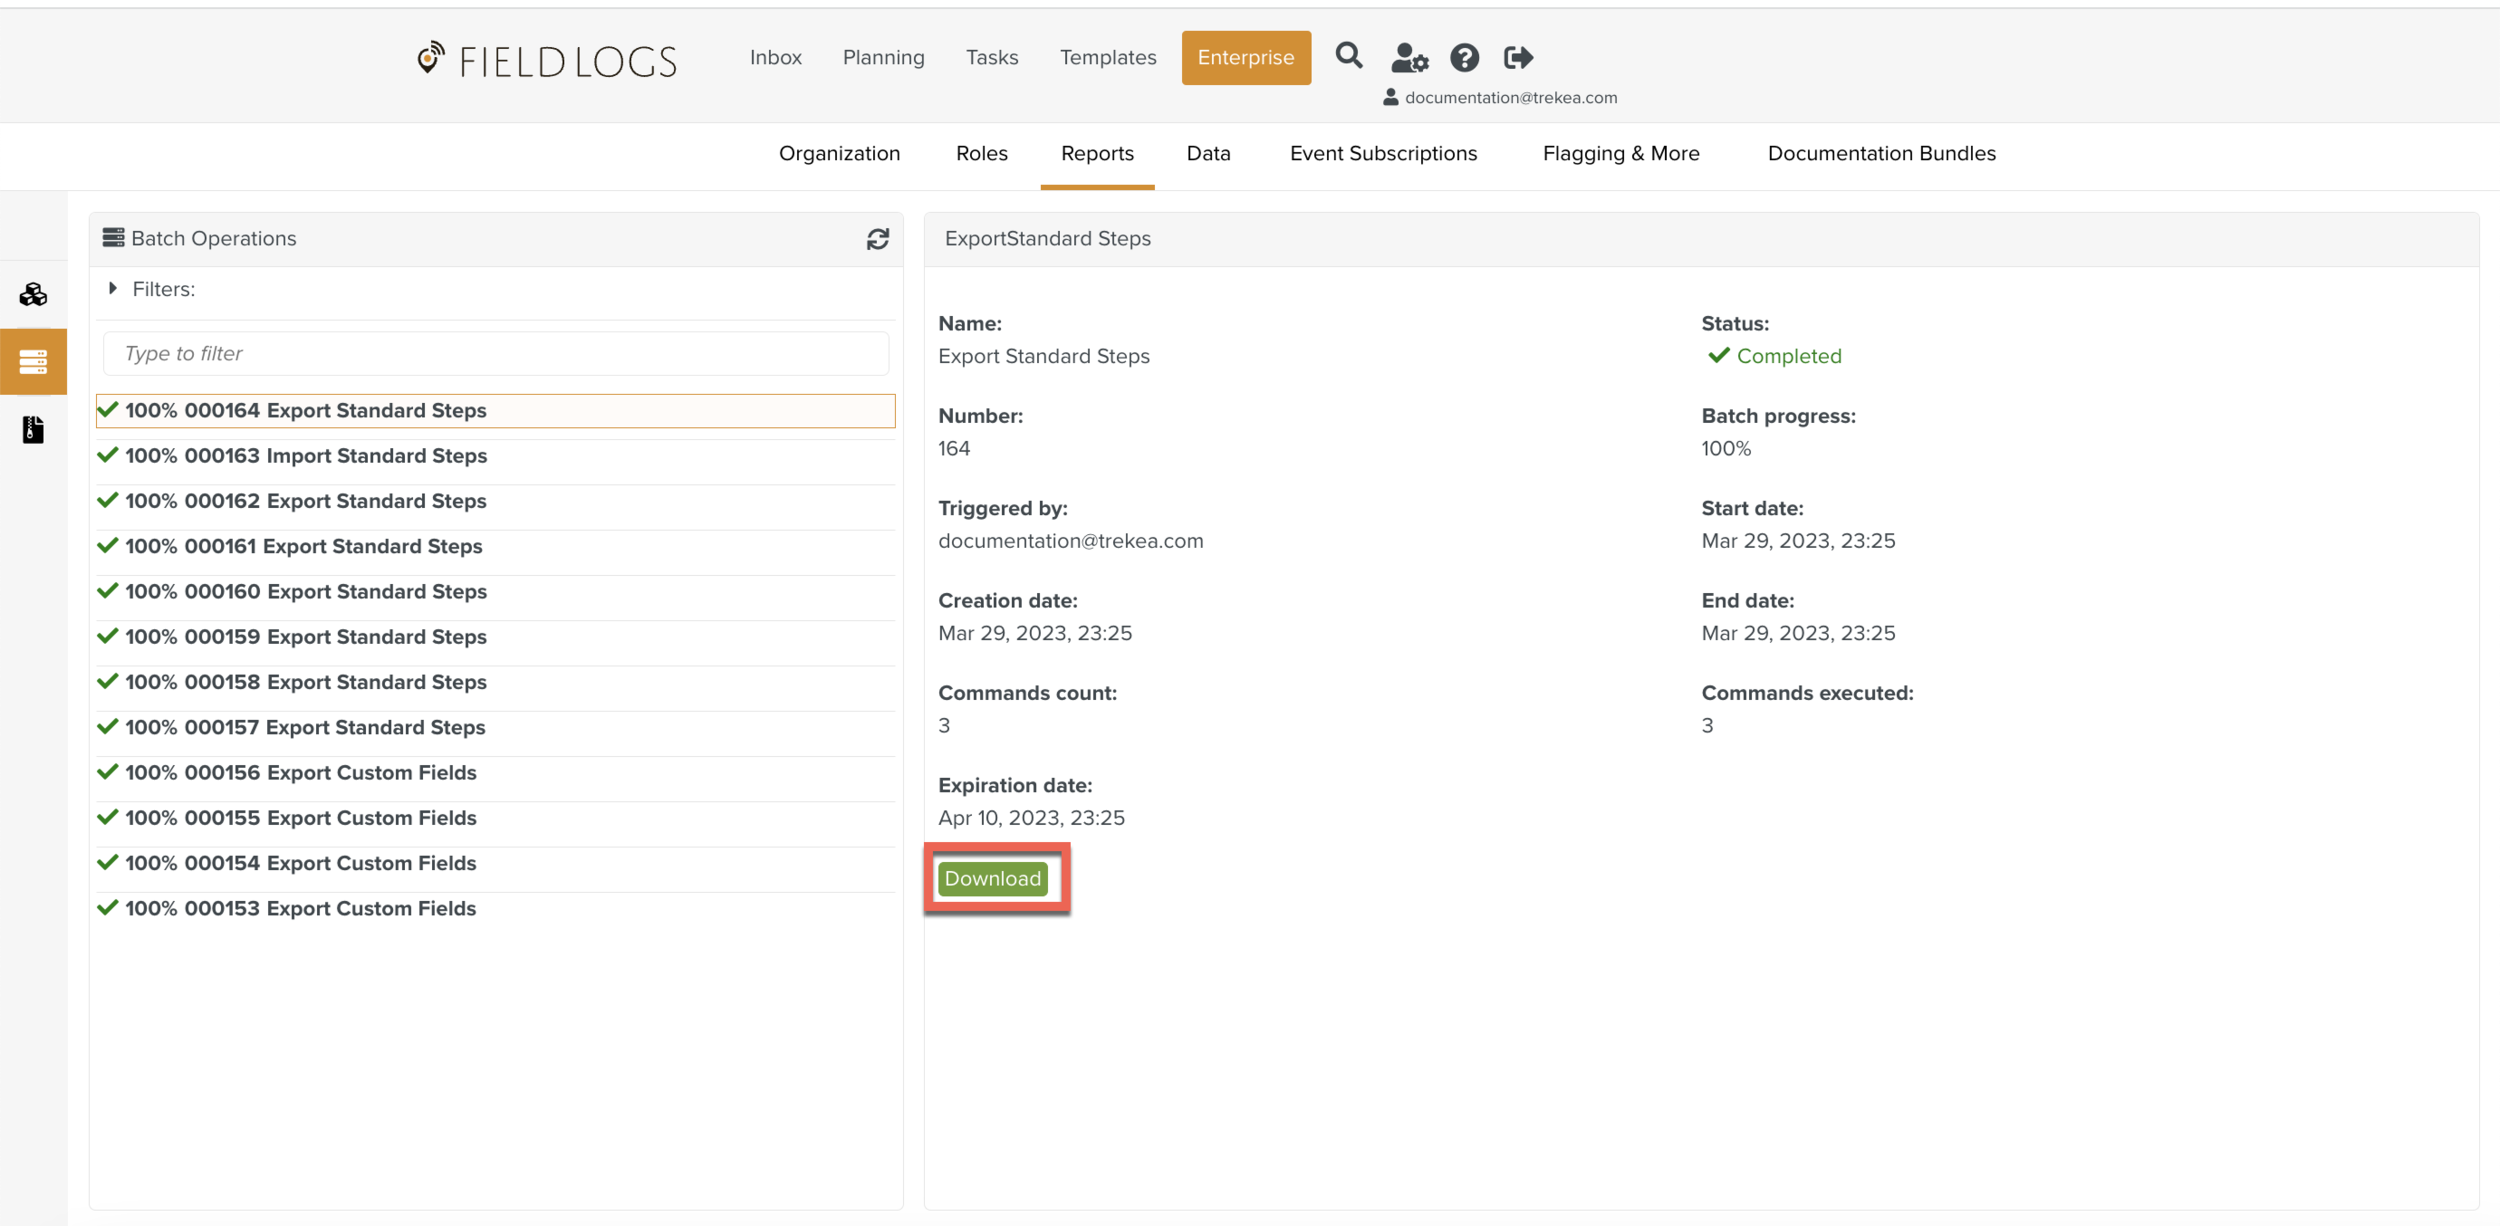Viewport: 2500px width, 1226px height.
Task: Open the archive file sidebar icon
Action: pos(33,430)
